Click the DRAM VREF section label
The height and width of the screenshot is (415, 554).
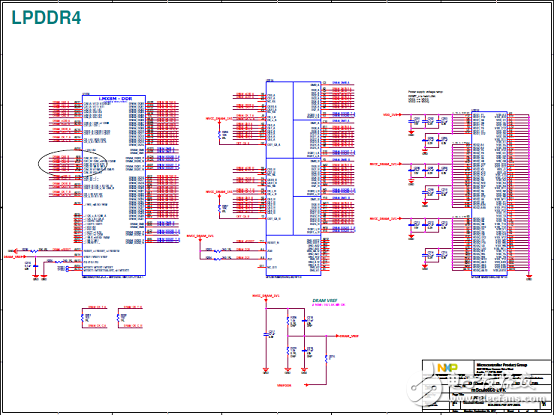(x=324, y=301)
